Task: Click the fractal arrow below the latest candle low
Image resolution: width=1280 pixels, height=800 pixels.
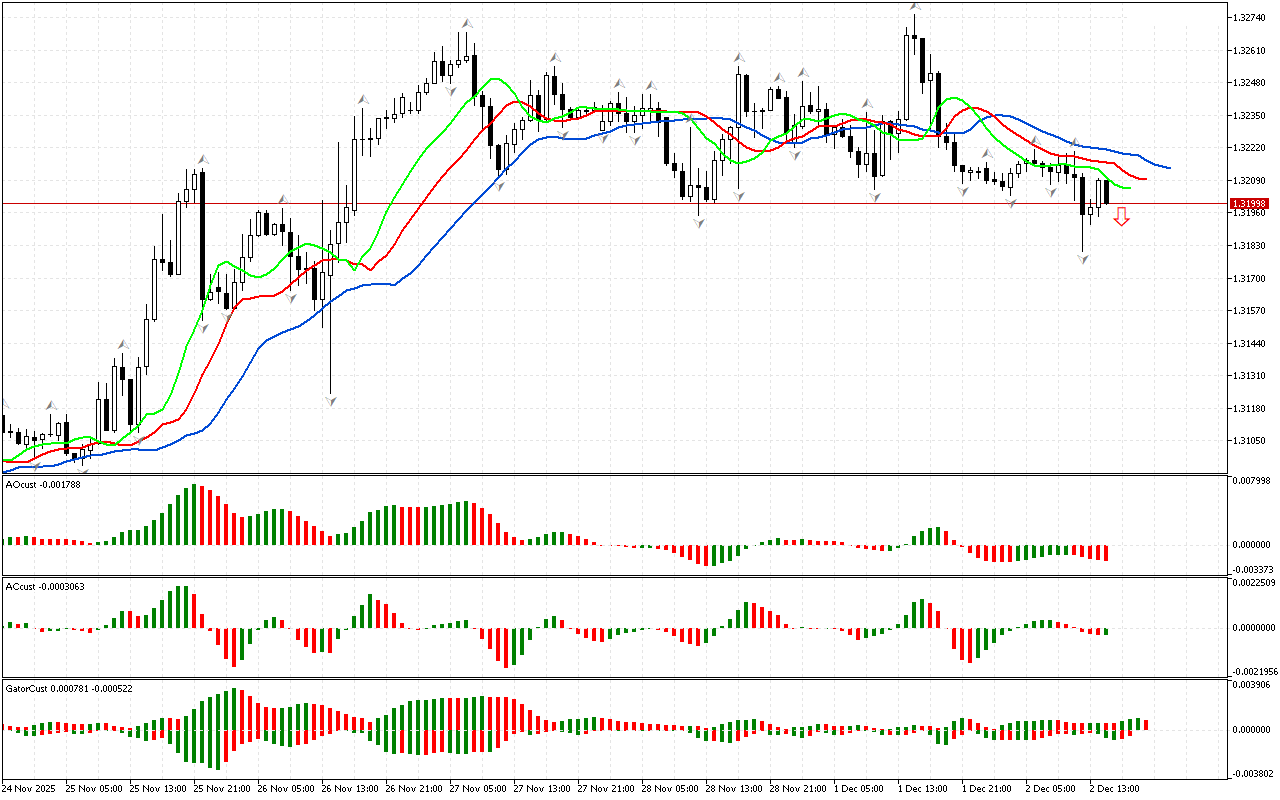Action: pos(1083,259)
